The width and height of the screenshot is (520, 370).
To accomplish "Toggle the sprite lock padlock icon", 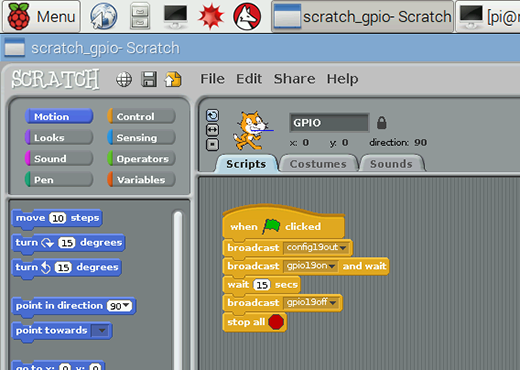I will [x=382, y=123].
